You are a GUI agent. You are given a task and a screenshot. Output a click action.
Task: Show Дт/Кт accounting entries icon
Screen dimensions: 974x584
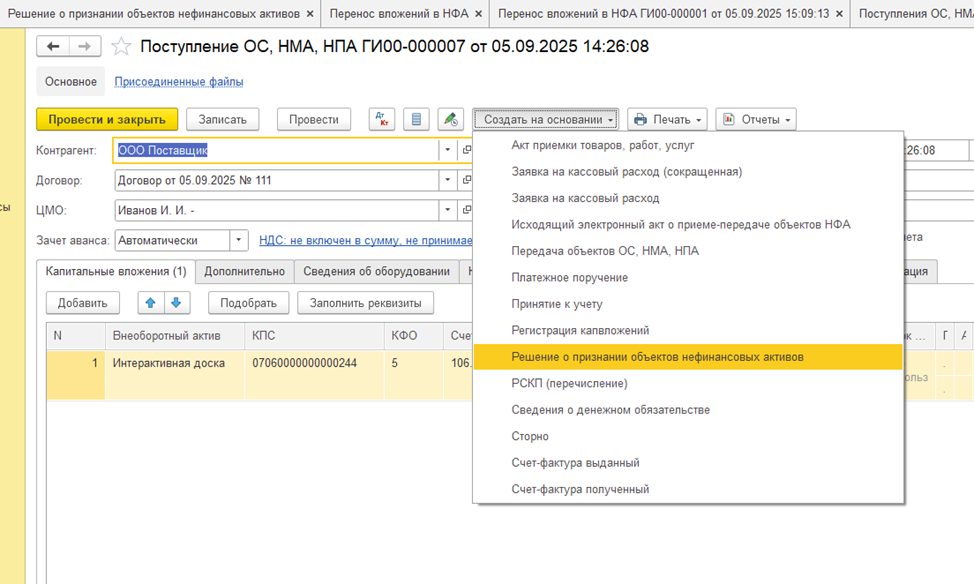[382, 119]
